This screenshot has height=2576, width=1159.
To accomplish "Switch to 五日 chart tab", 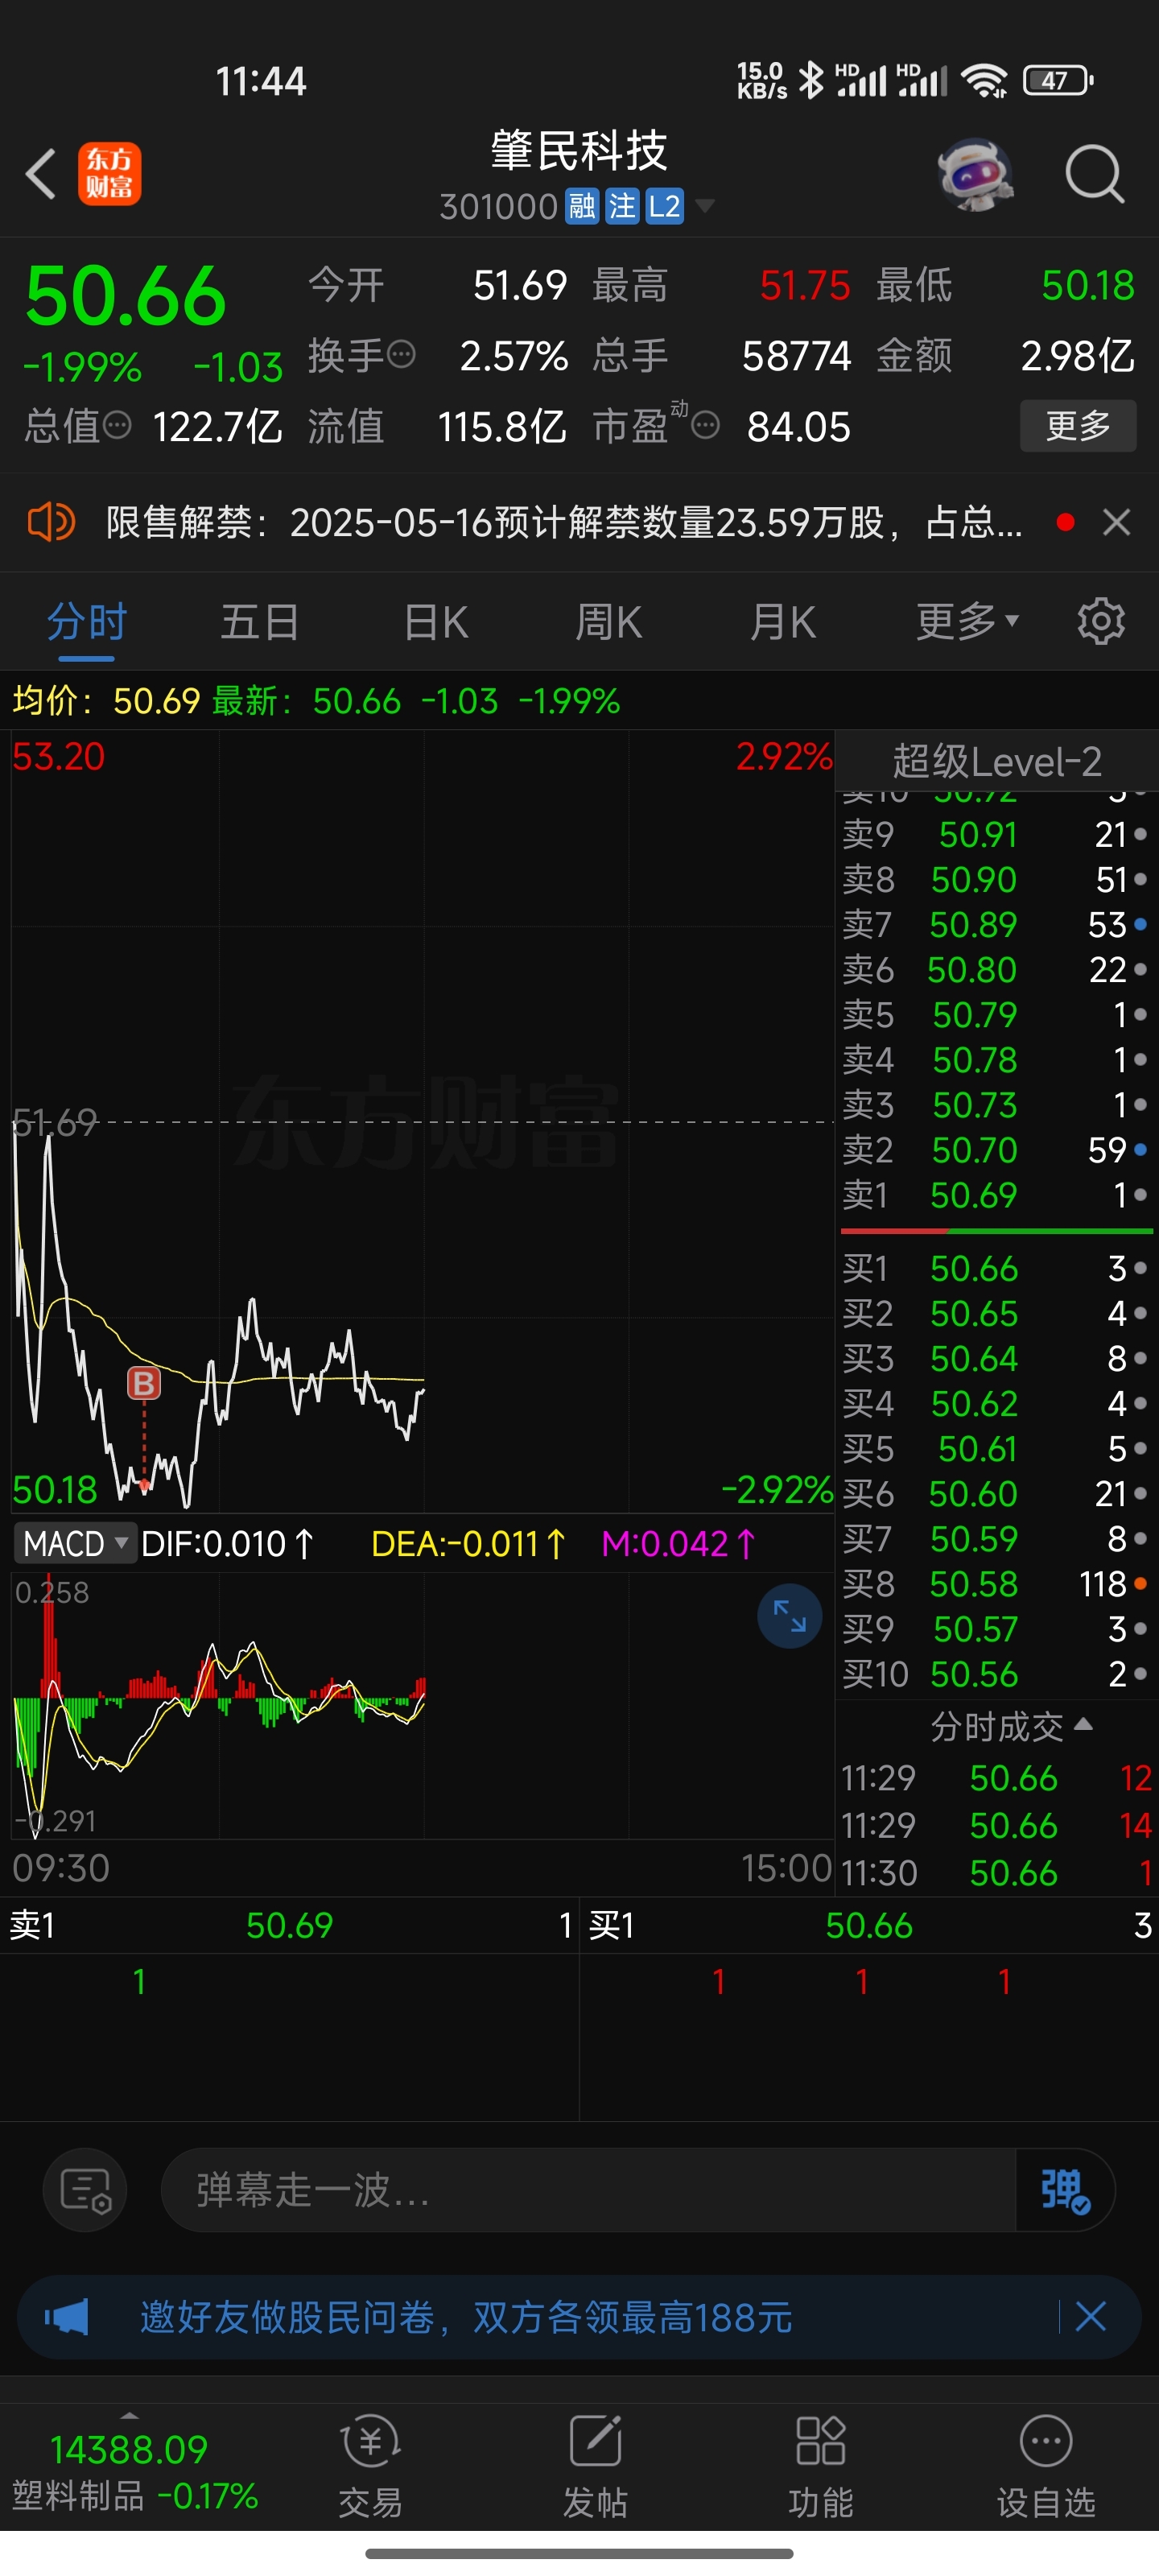I will point(260,622).
